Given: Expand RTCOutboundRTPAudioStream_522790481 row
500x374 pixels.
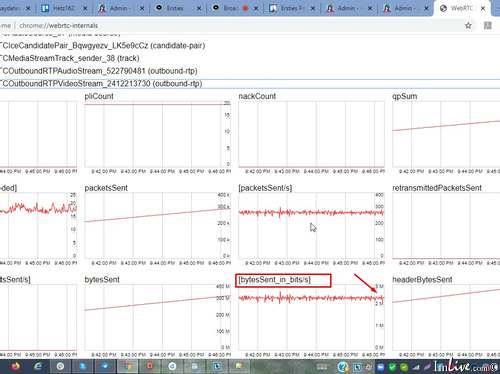Looking at the screenshot, I should pyautogui.click(x=99, y=71).
